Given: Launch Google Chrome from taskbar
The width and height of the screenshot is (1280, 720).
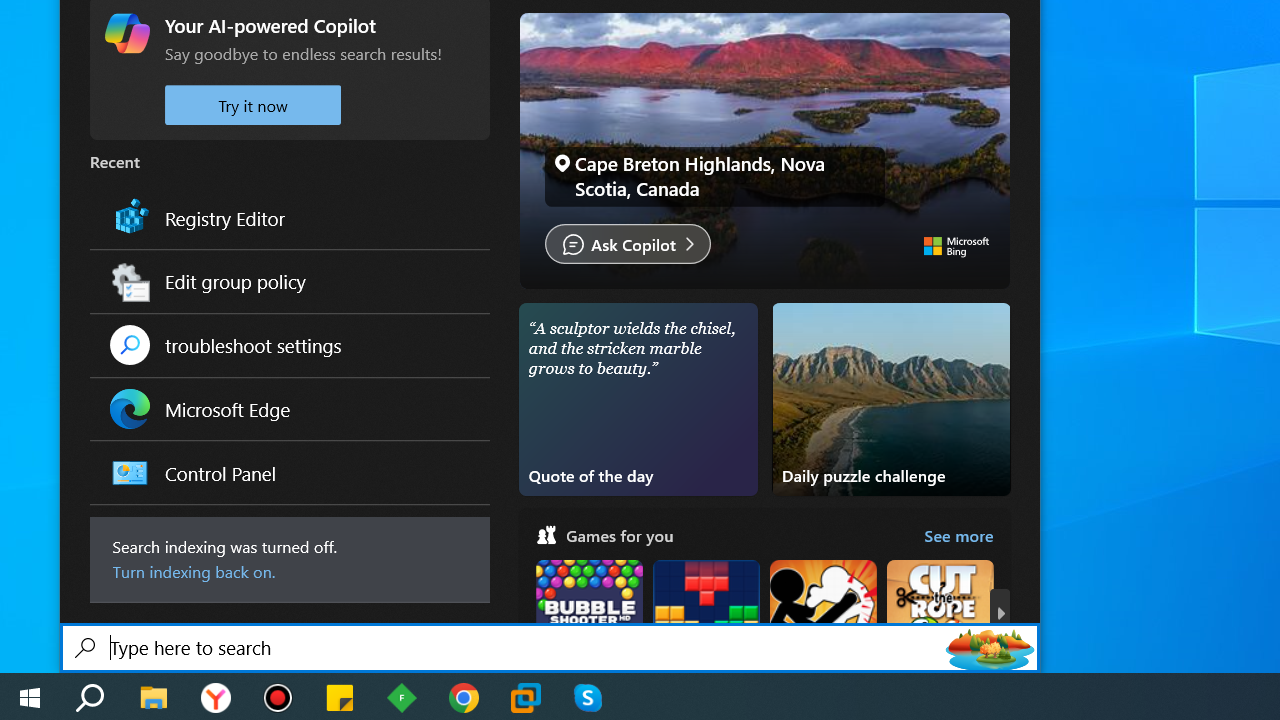Looking at the screenshot, I should point(464,697).
